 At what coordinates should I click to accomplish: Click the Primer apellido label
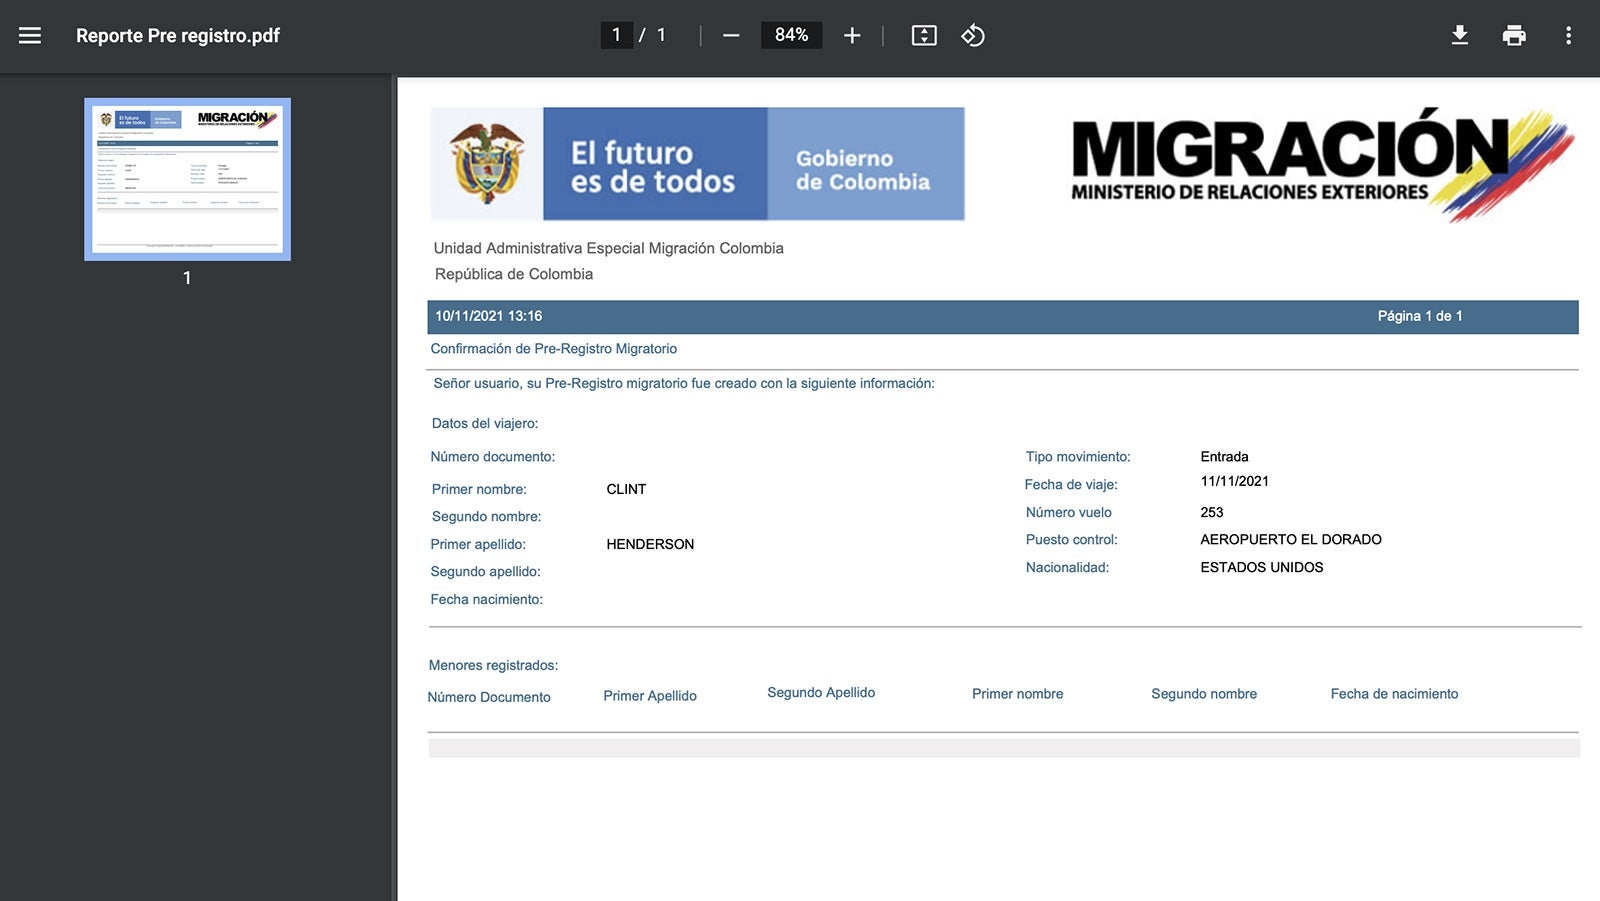pos(478,544)
